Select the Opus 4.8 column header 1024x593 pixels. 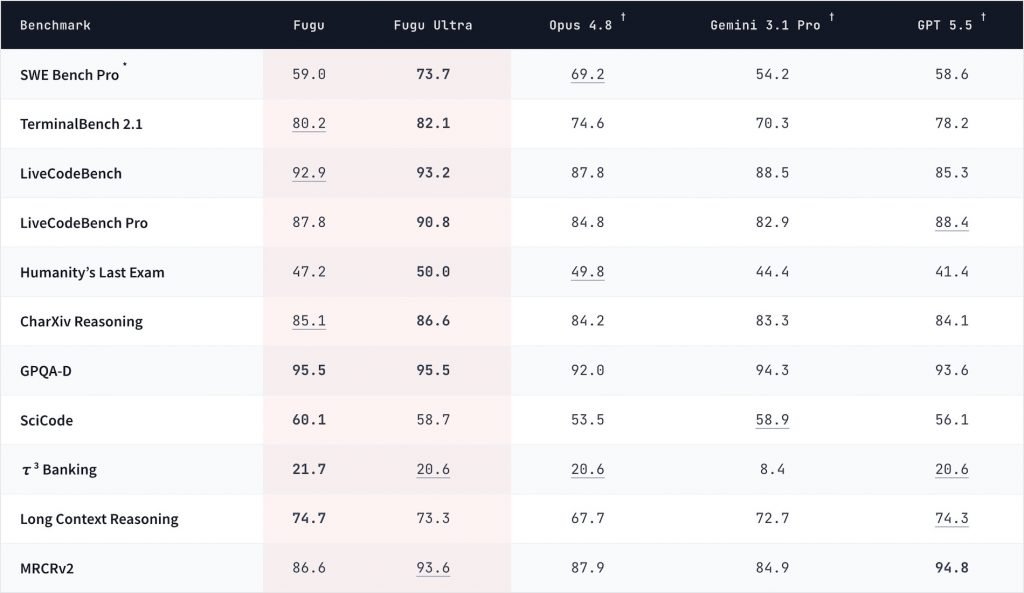(581, 25)
